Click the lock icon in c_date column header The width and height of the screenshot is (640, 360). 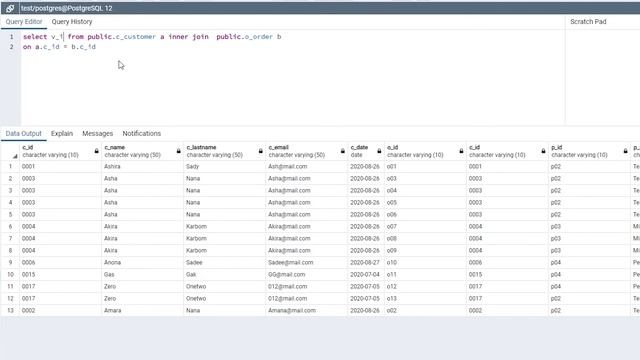tap(379, 151)
